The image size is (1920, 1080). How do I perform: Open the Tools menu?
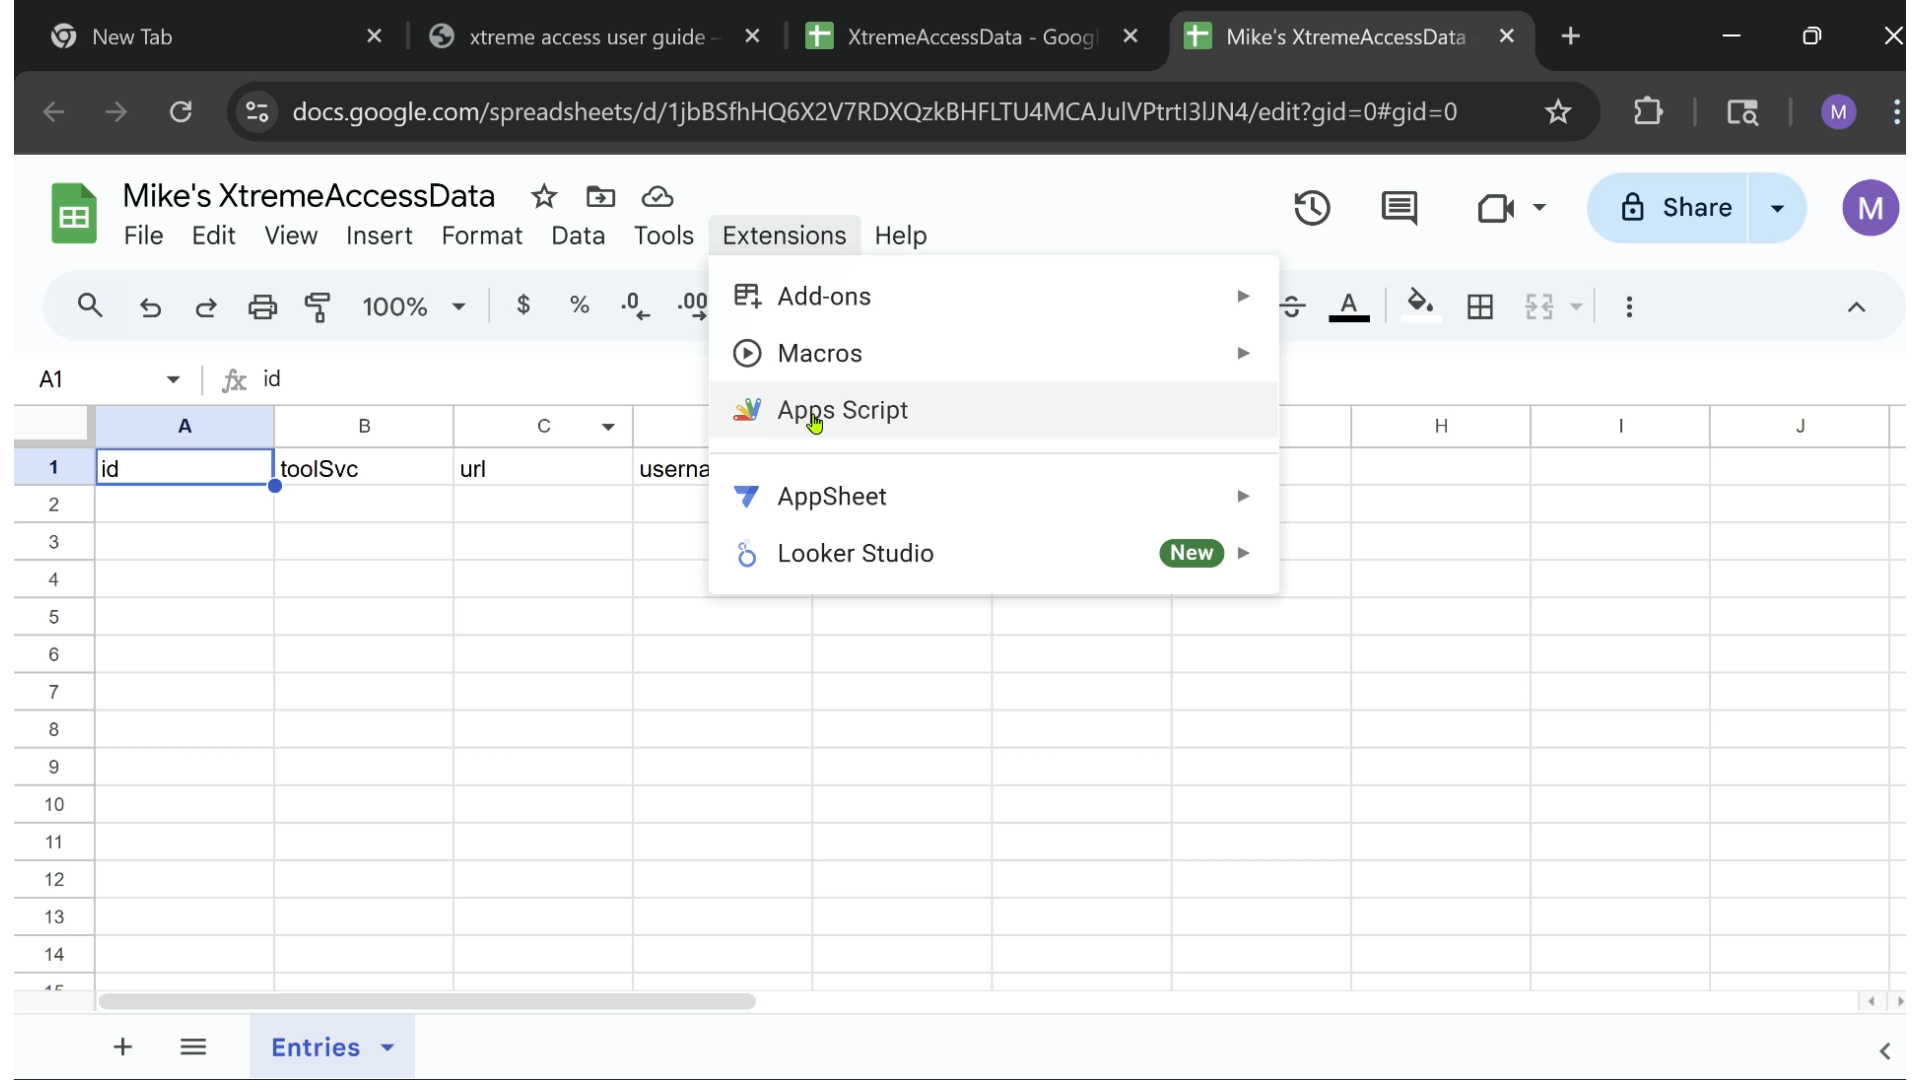[x=663, y=235]
